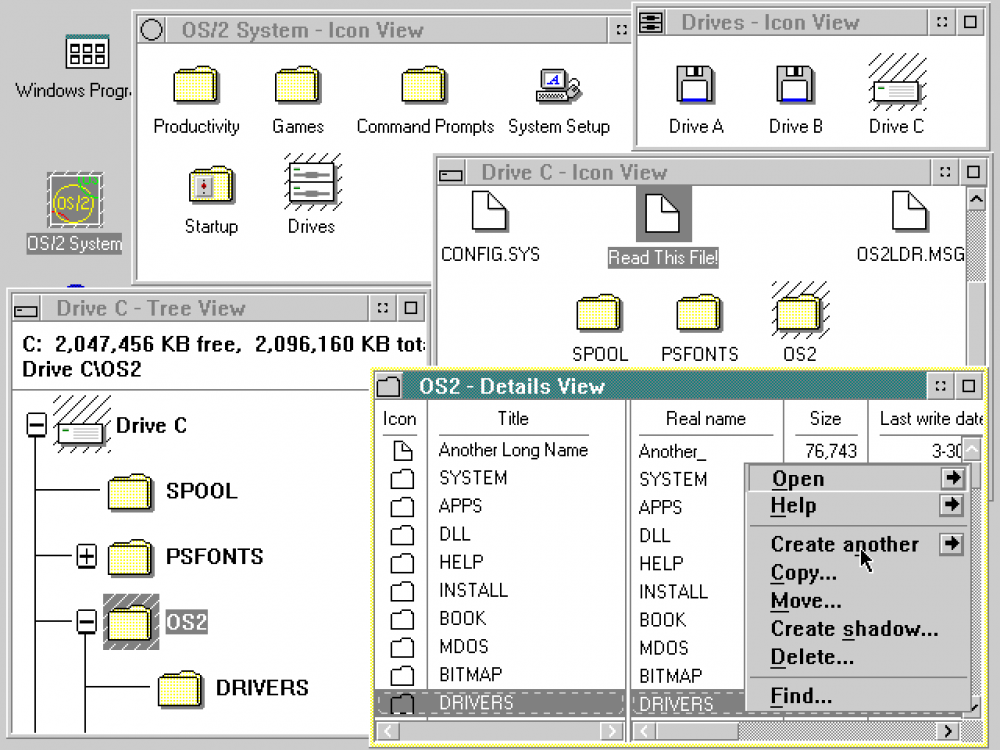This screenshot has width=1000, height=750.
Task: Click the Real name column header
Action: [705, 419]
